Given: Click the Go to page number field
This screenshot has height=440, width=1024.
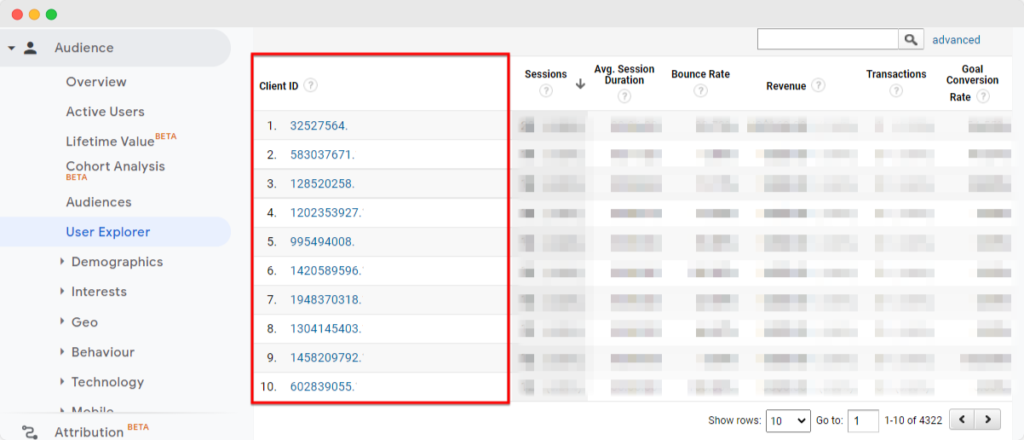Looking at the screenshot, I should point(862,421).
